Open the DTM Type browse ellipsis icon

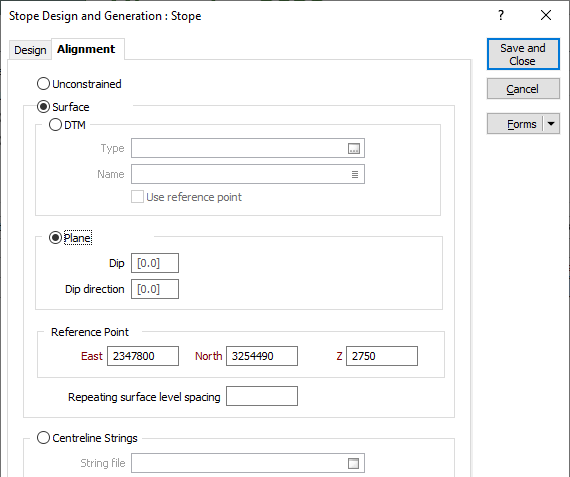(354, 148)
